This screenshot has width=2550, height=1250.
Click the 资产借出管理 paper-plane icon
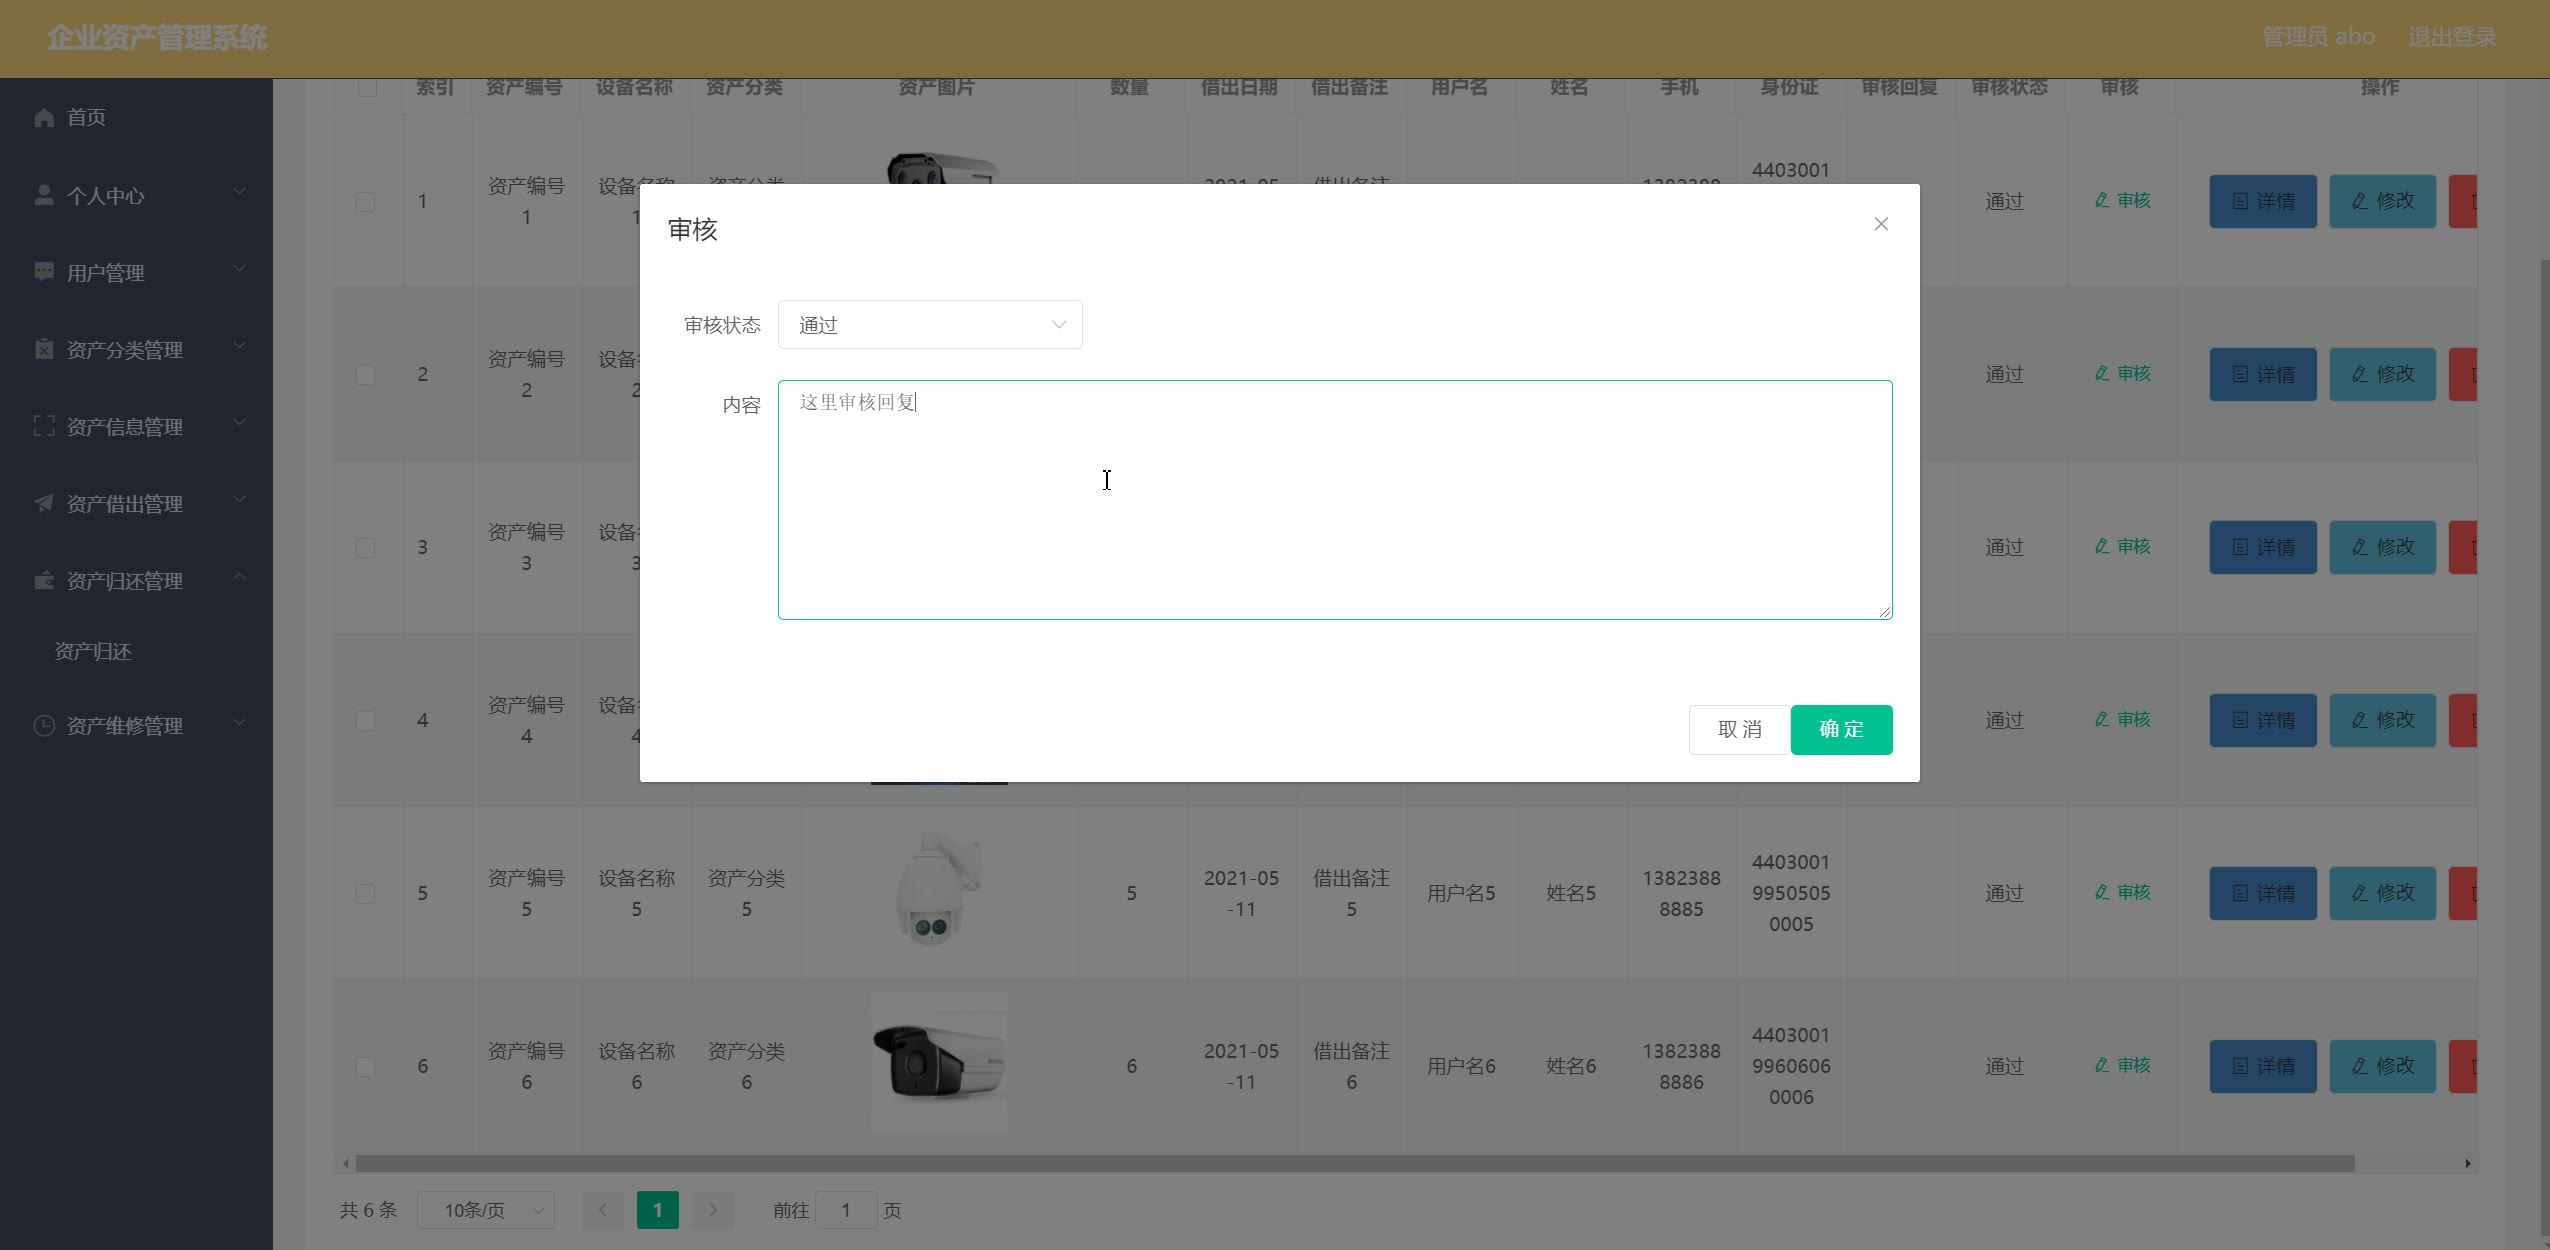coord(44,503)
